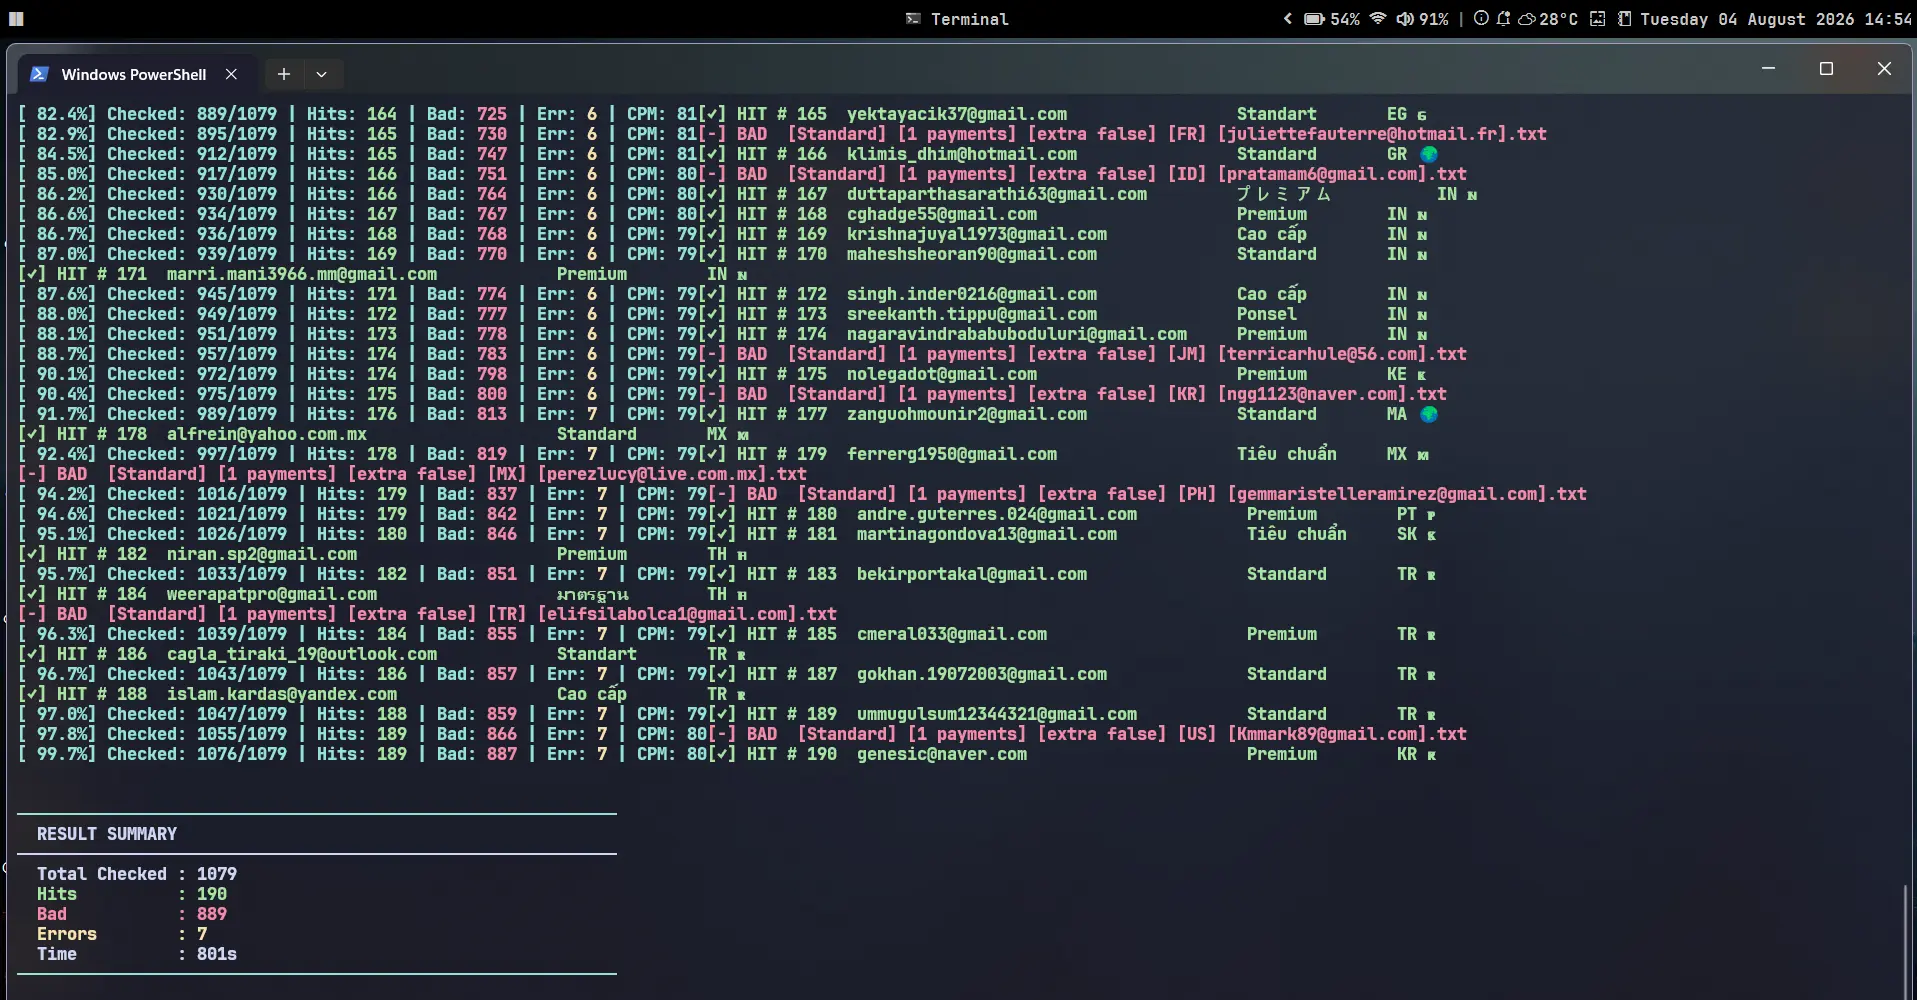
Task: Maximize the PowerShell window
Action: [x=1826, y=68]
